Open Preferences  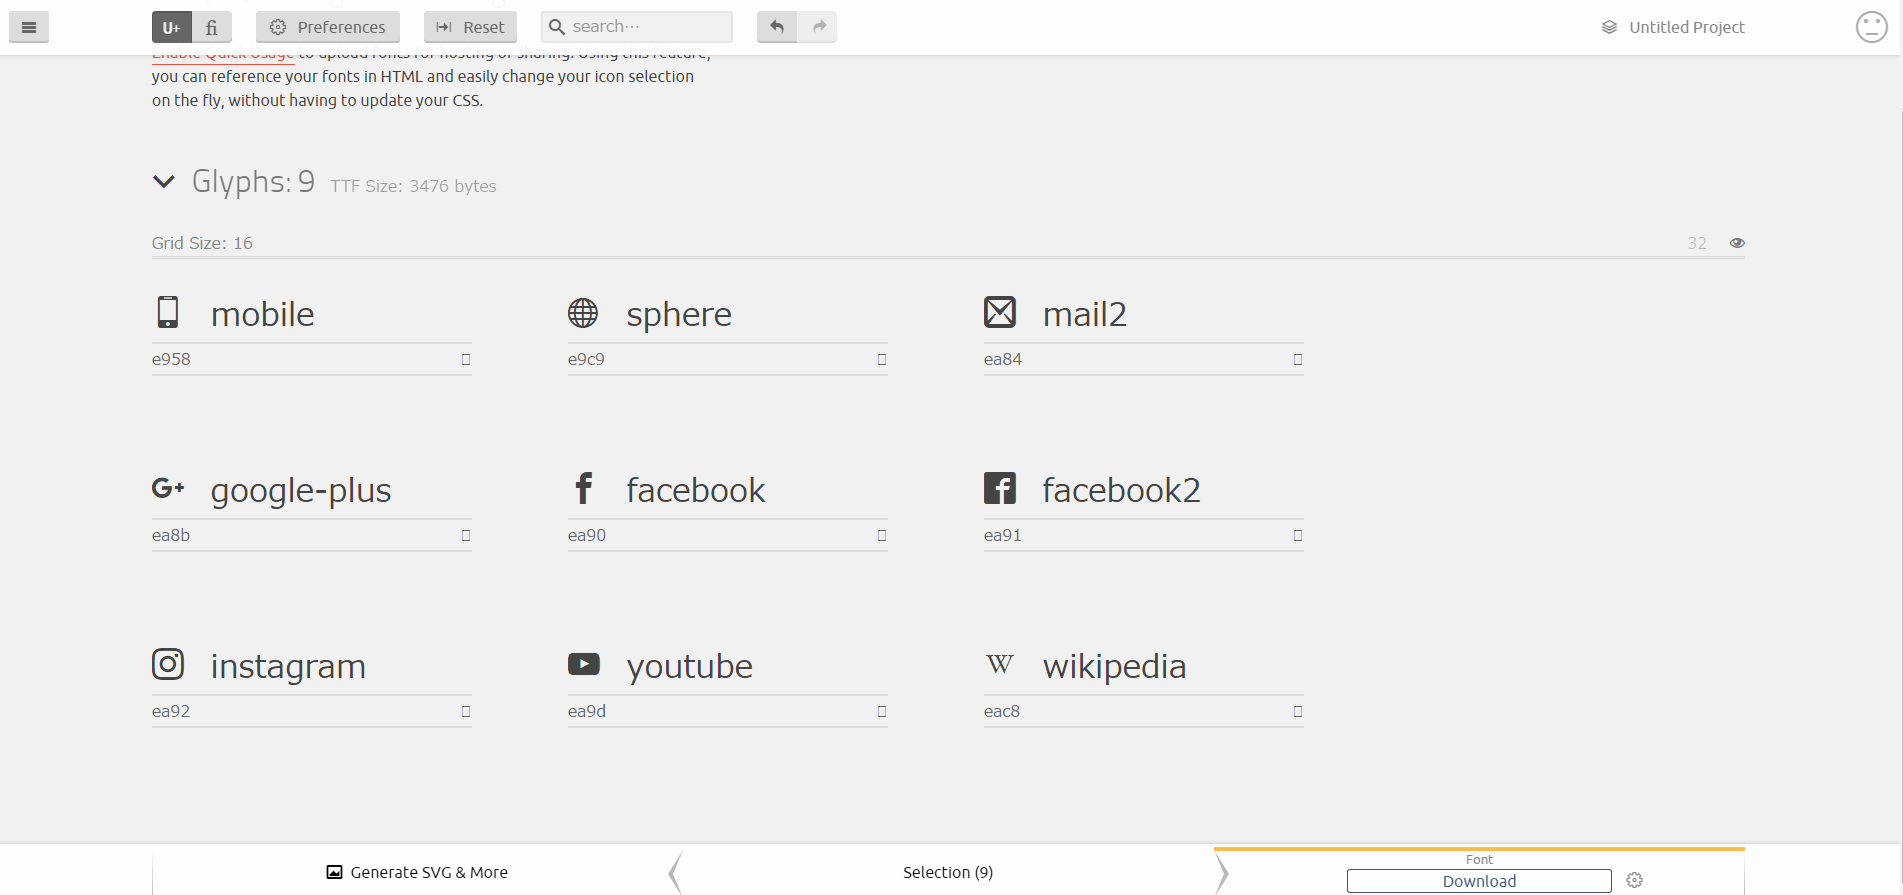(x=328, y=27)
